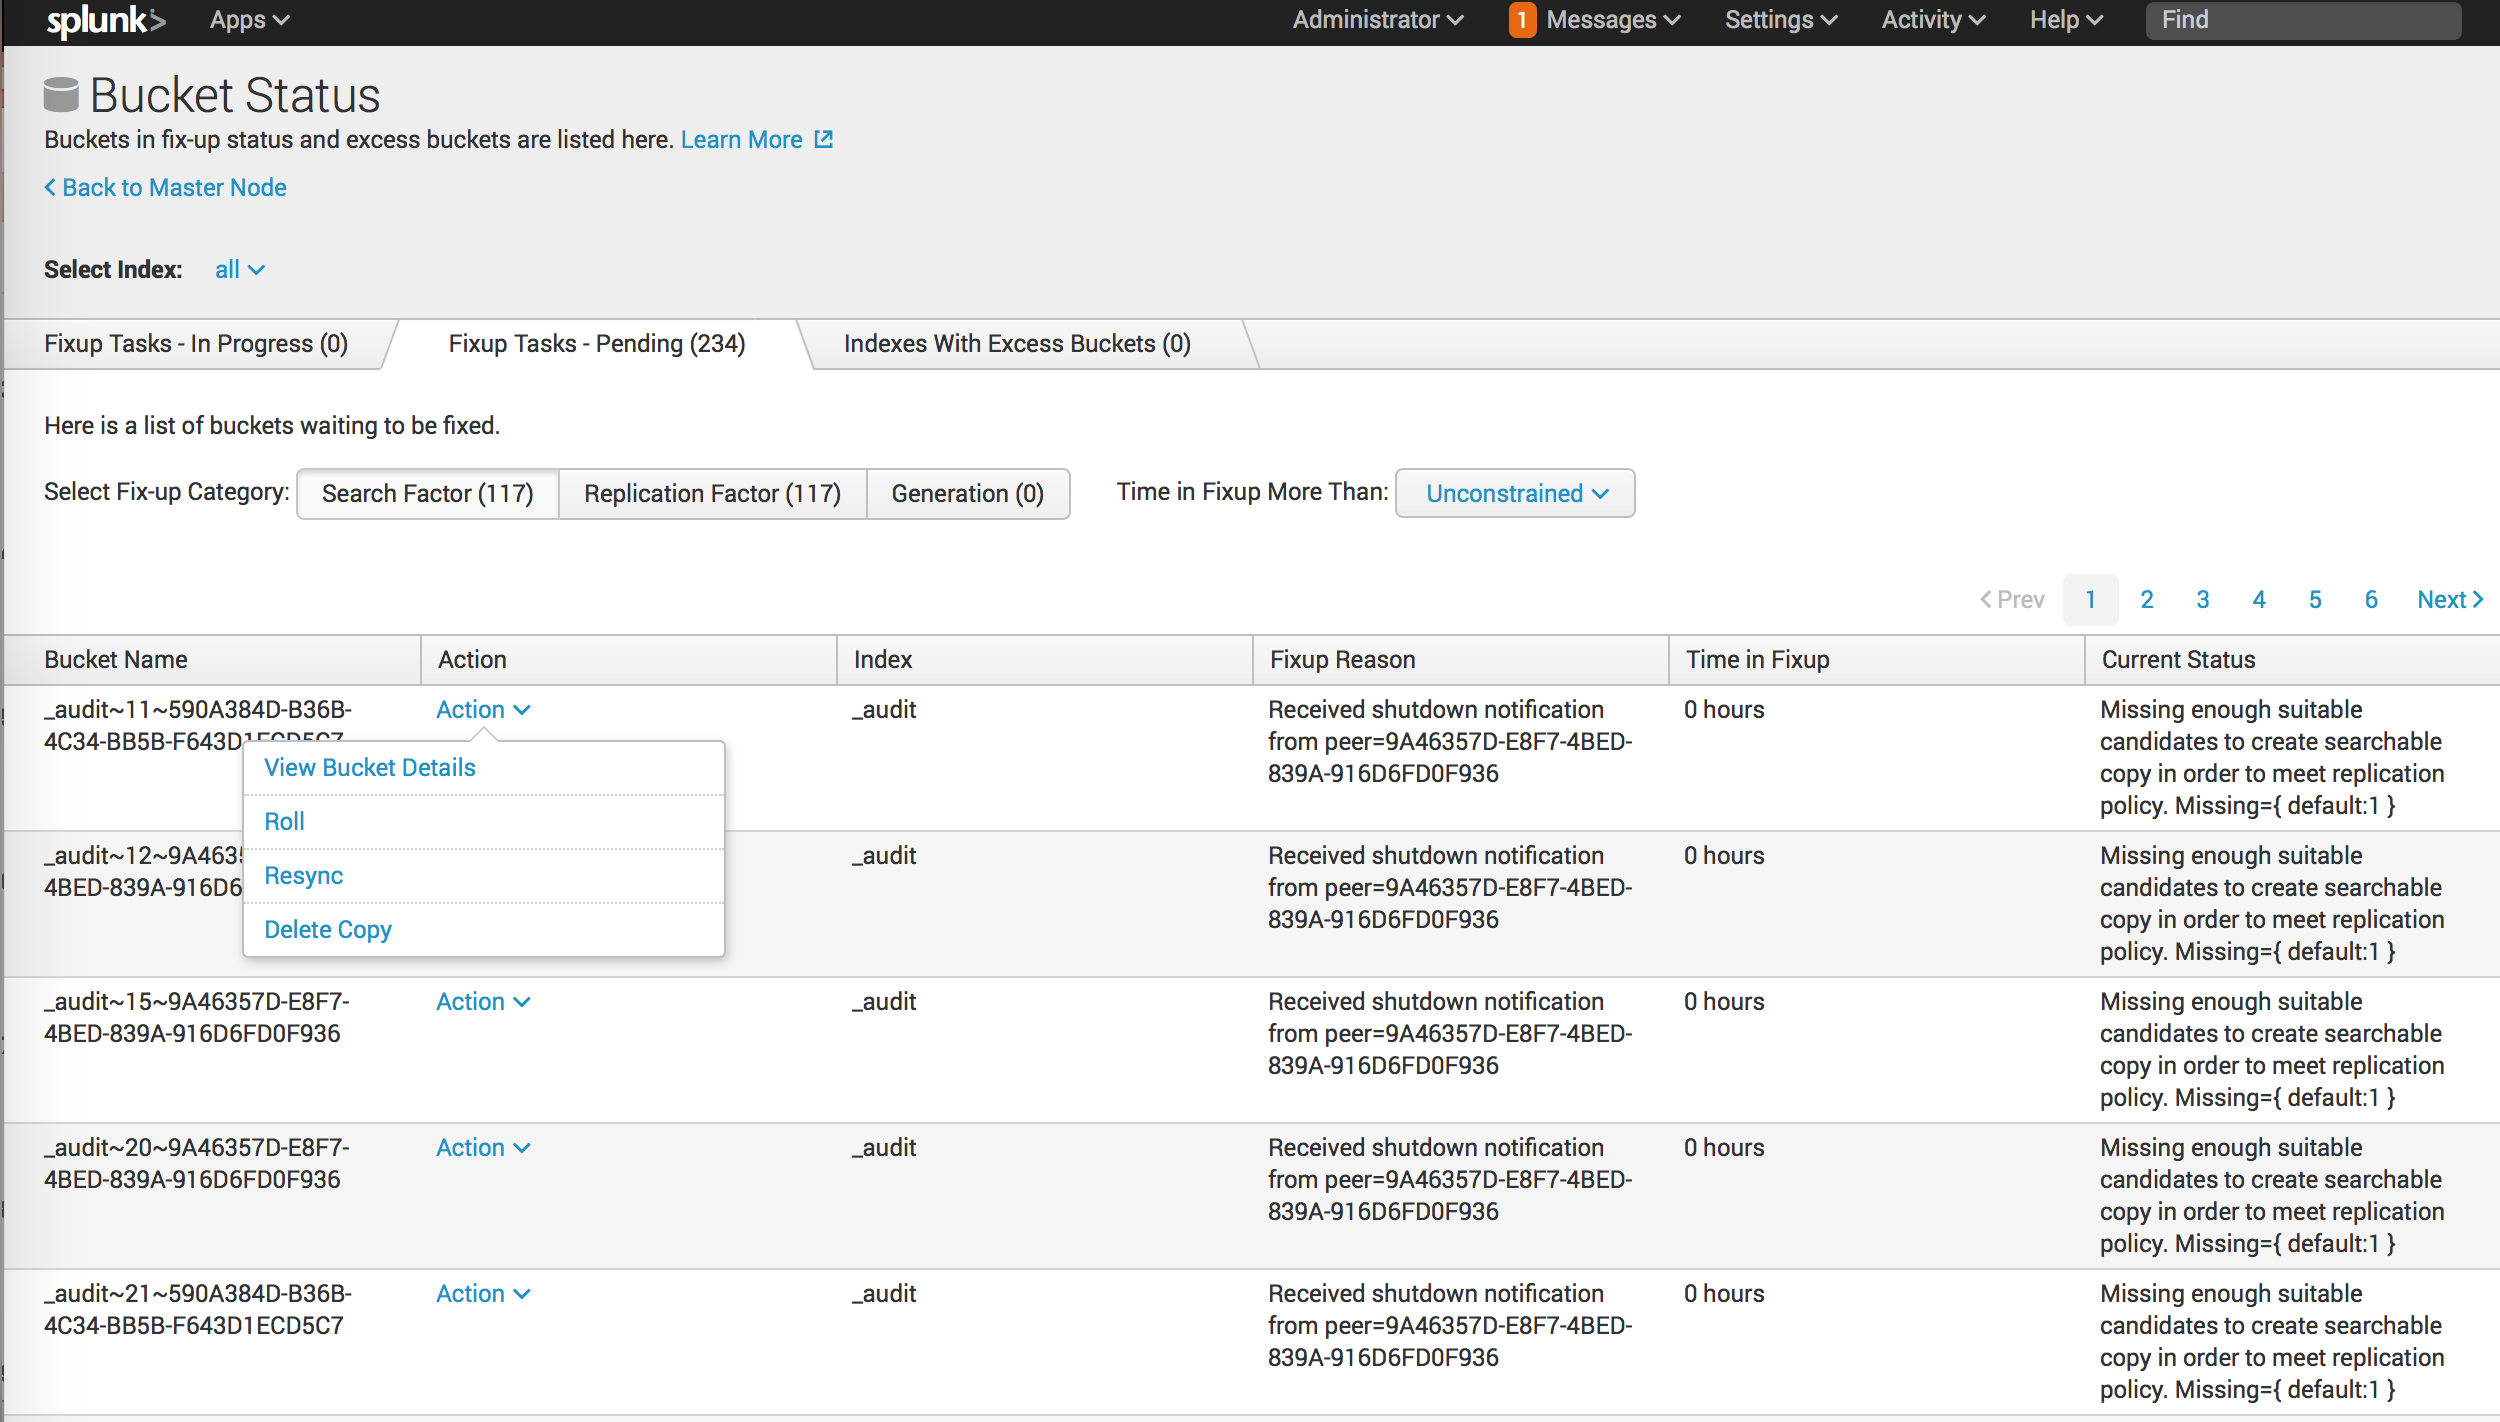This screenshot has width=2500, height=1422.
Task: Go to the Next results page
Action: click(2449, 599)
